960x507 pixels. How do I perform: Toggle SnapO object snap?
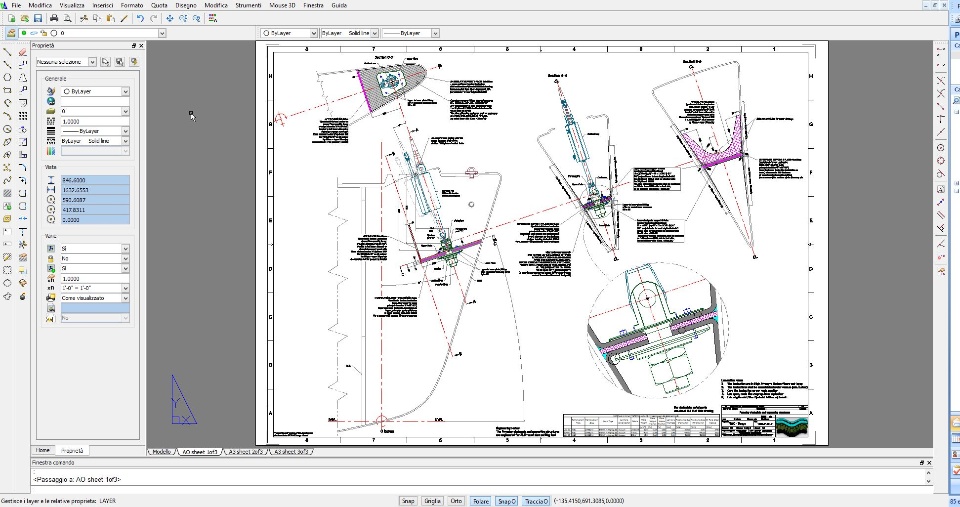coord(506,501)
